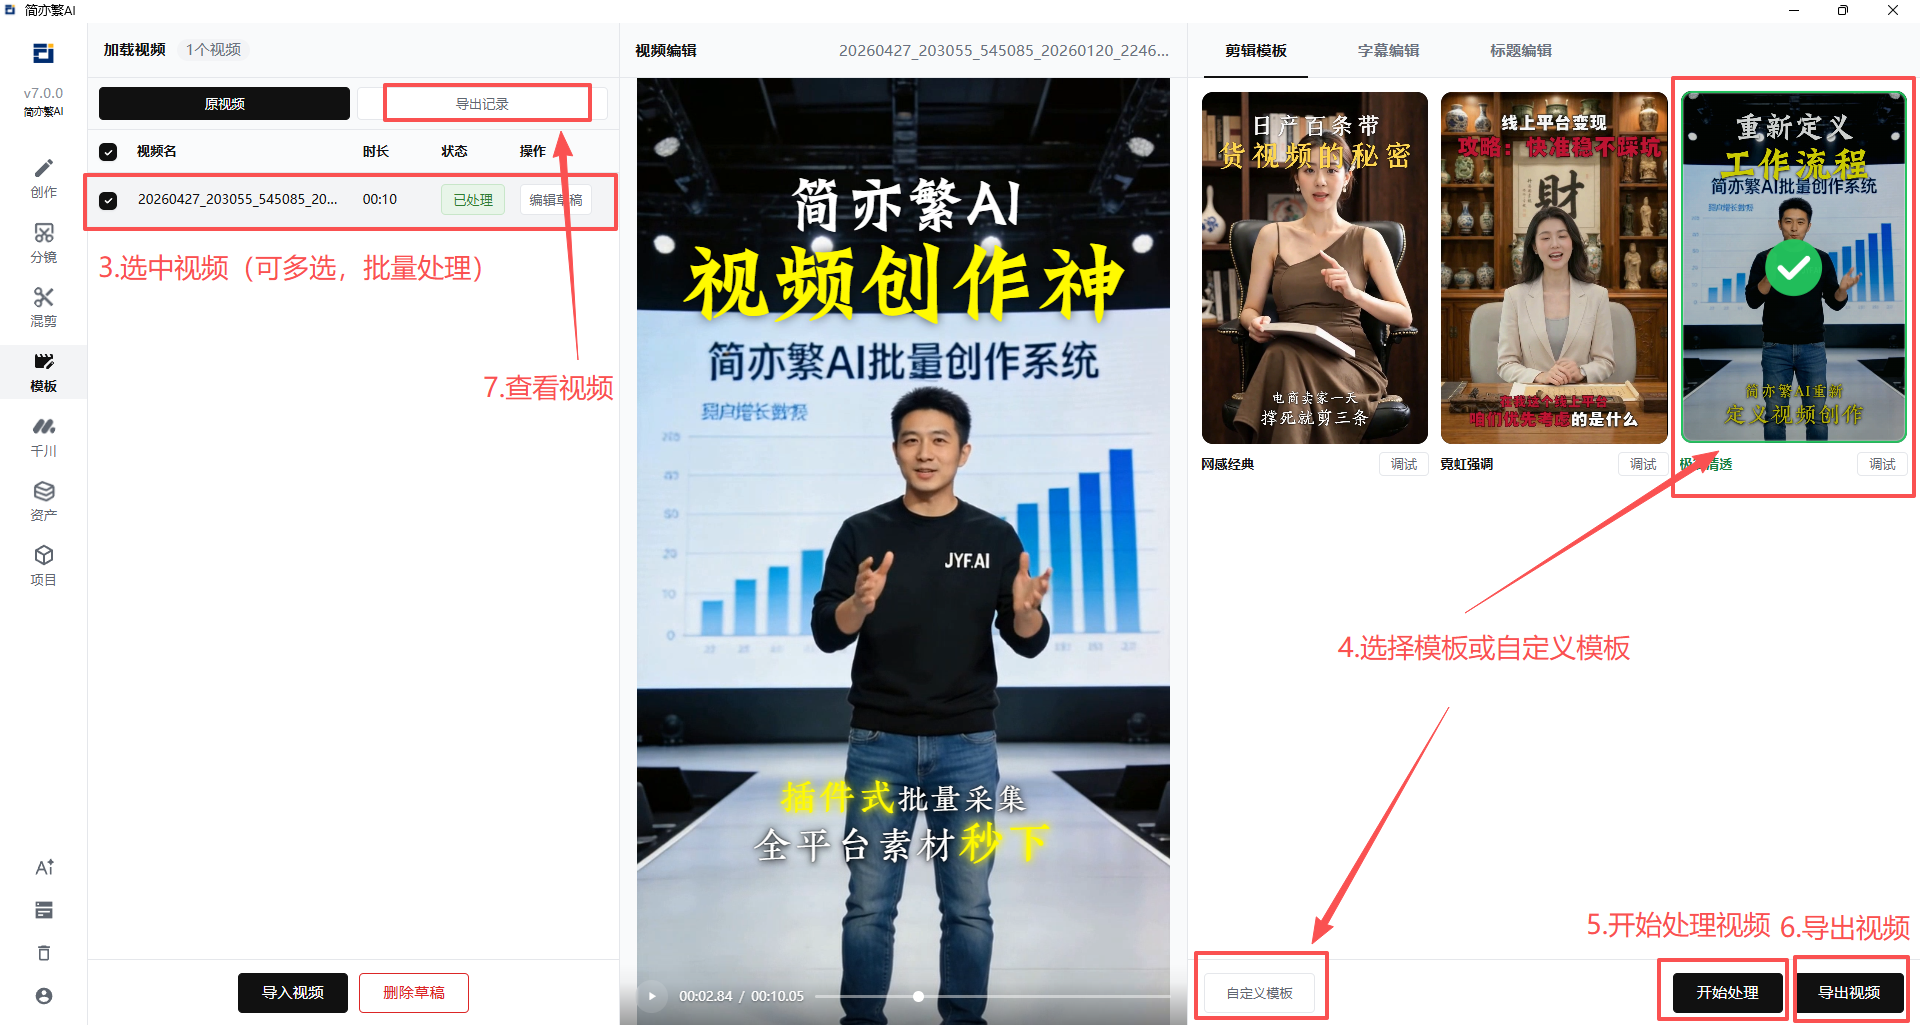Toggle the select-all checkbox beside 视频名
Image resolution: width=1920 pixels, height=1025 pixels.
pos(108,152)
